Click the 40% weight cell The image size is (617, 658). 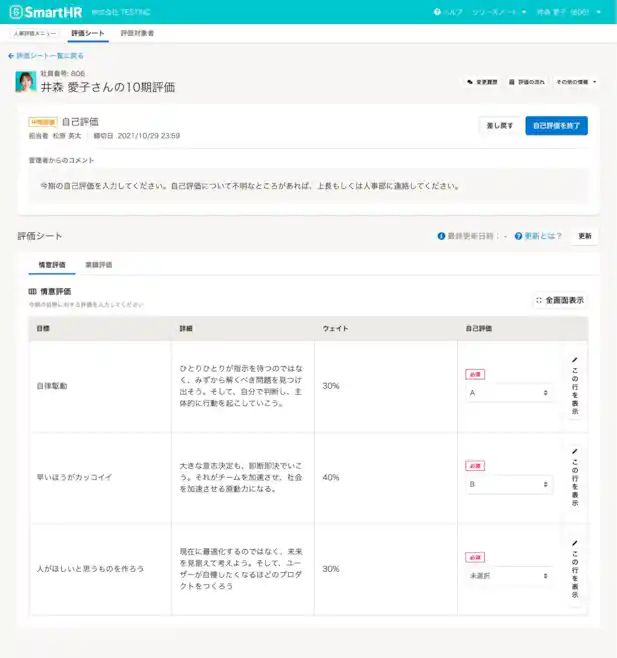pyautogui.click(x=386, y=478)
